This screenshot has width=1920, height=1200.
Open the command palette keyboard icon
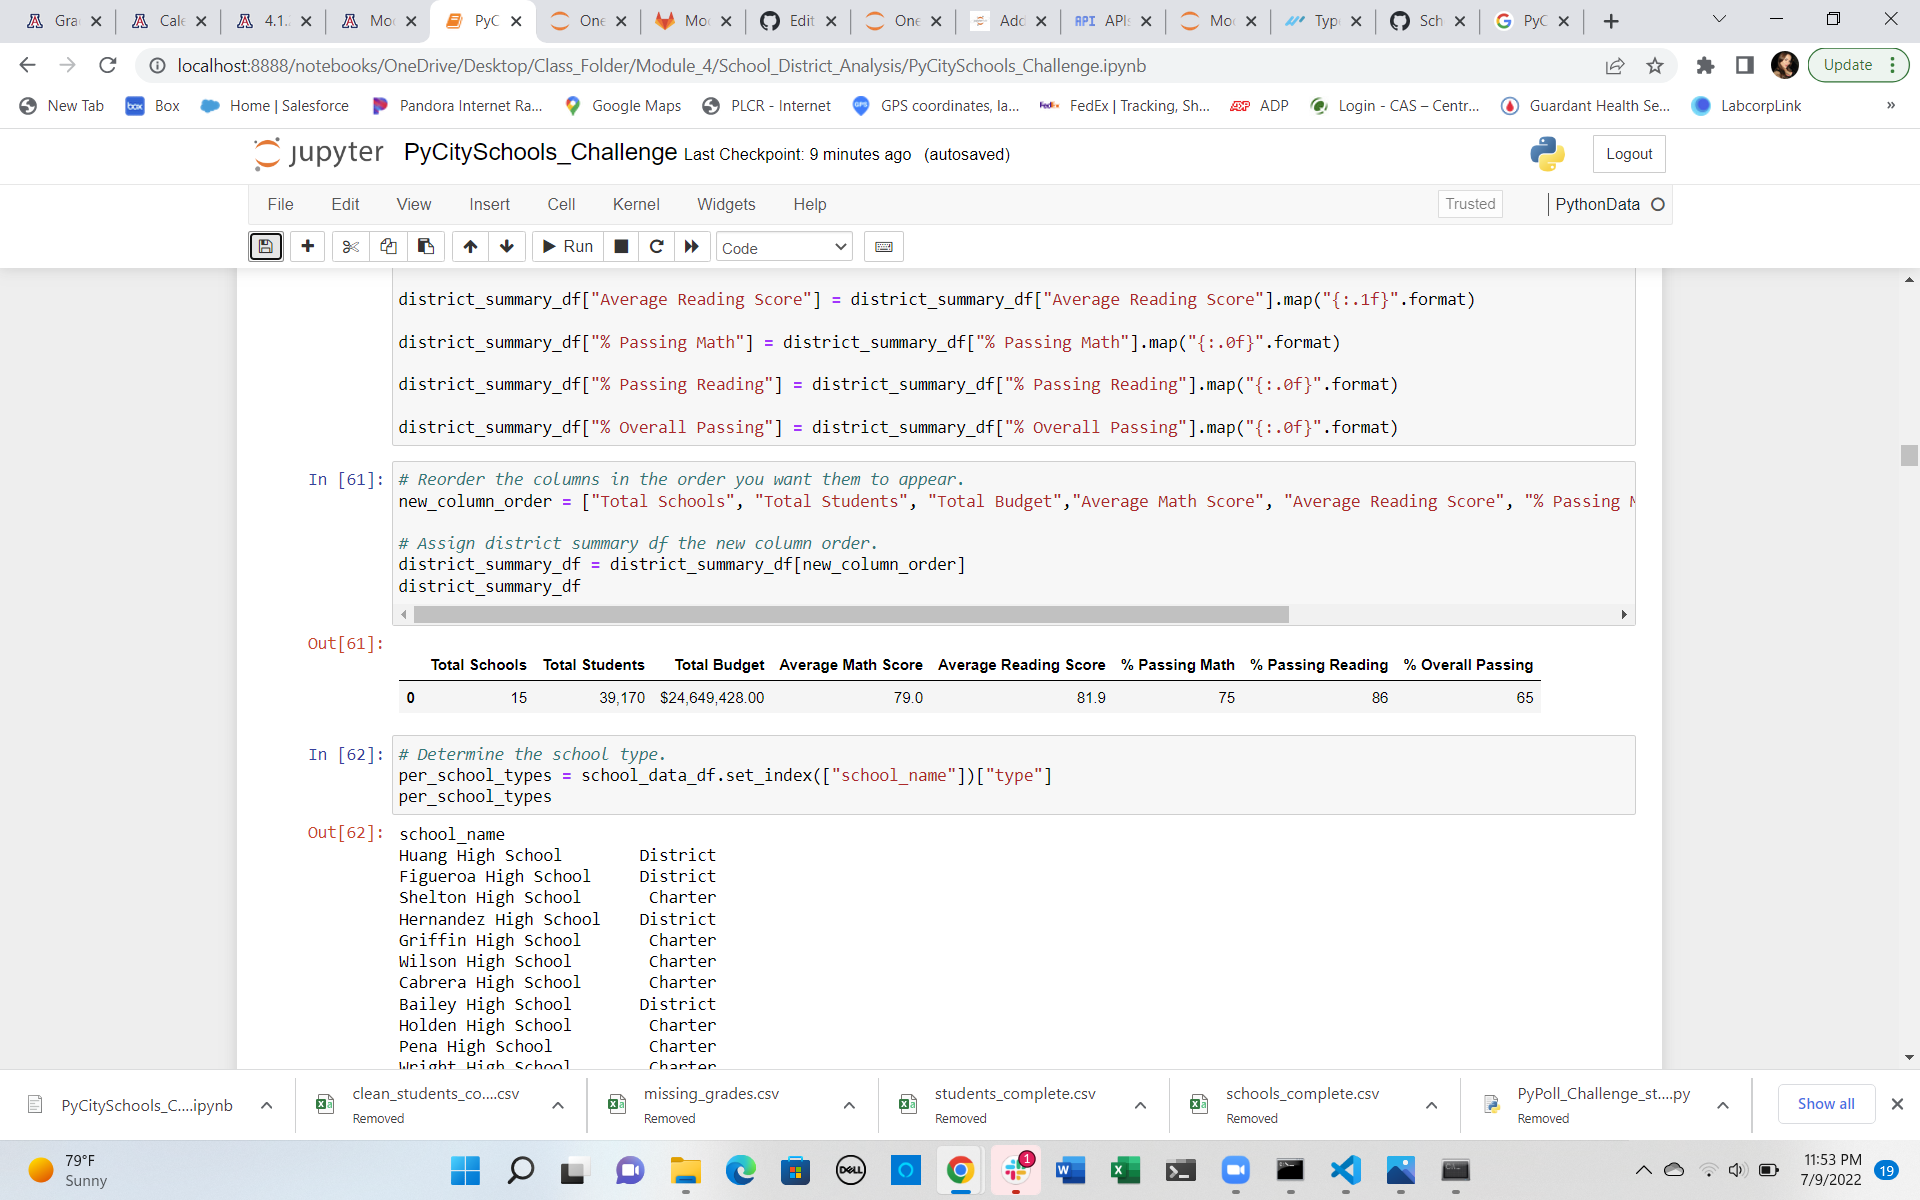click(x=883, y=246)
